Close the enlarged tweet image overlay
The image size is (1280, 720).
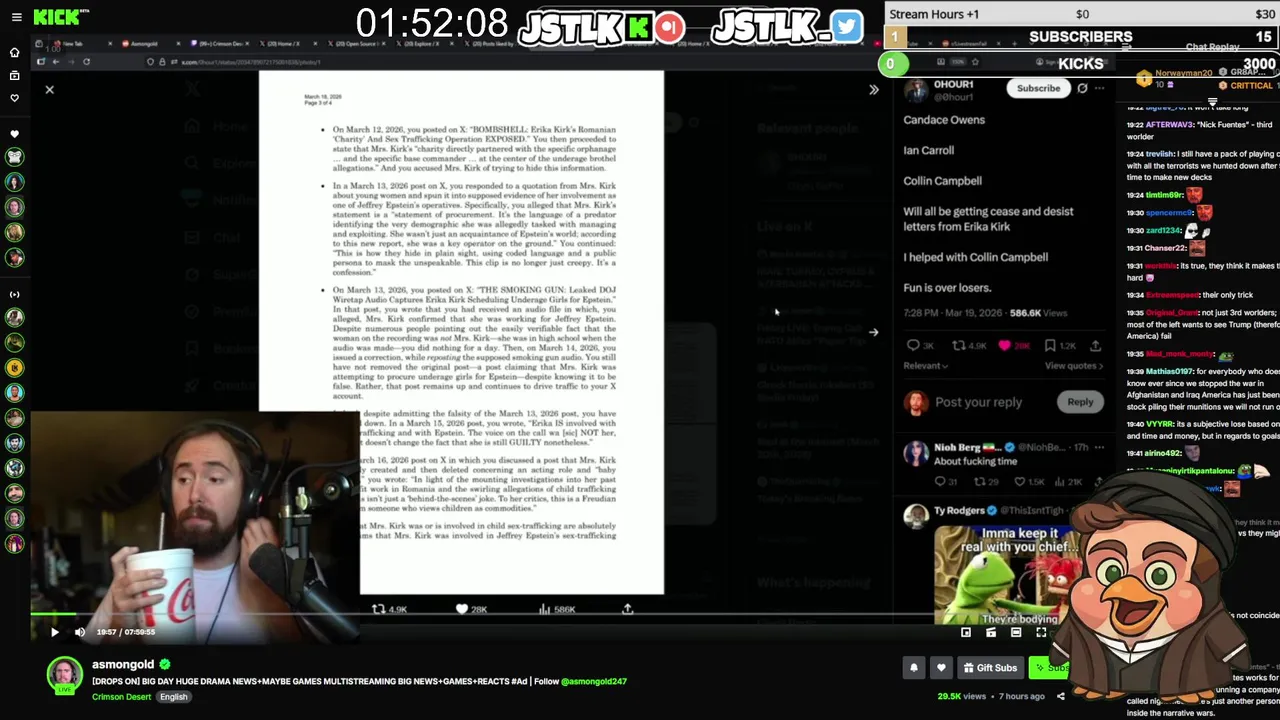49,90
